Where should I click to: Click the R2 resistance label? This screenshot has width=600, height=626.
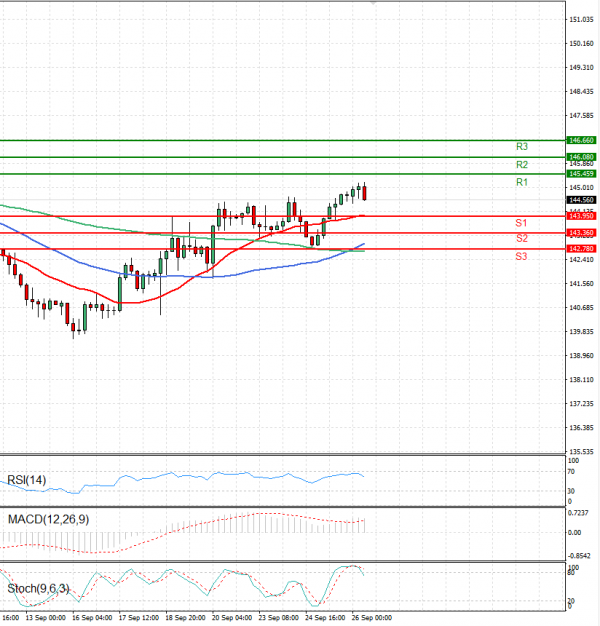click(521, 164)
